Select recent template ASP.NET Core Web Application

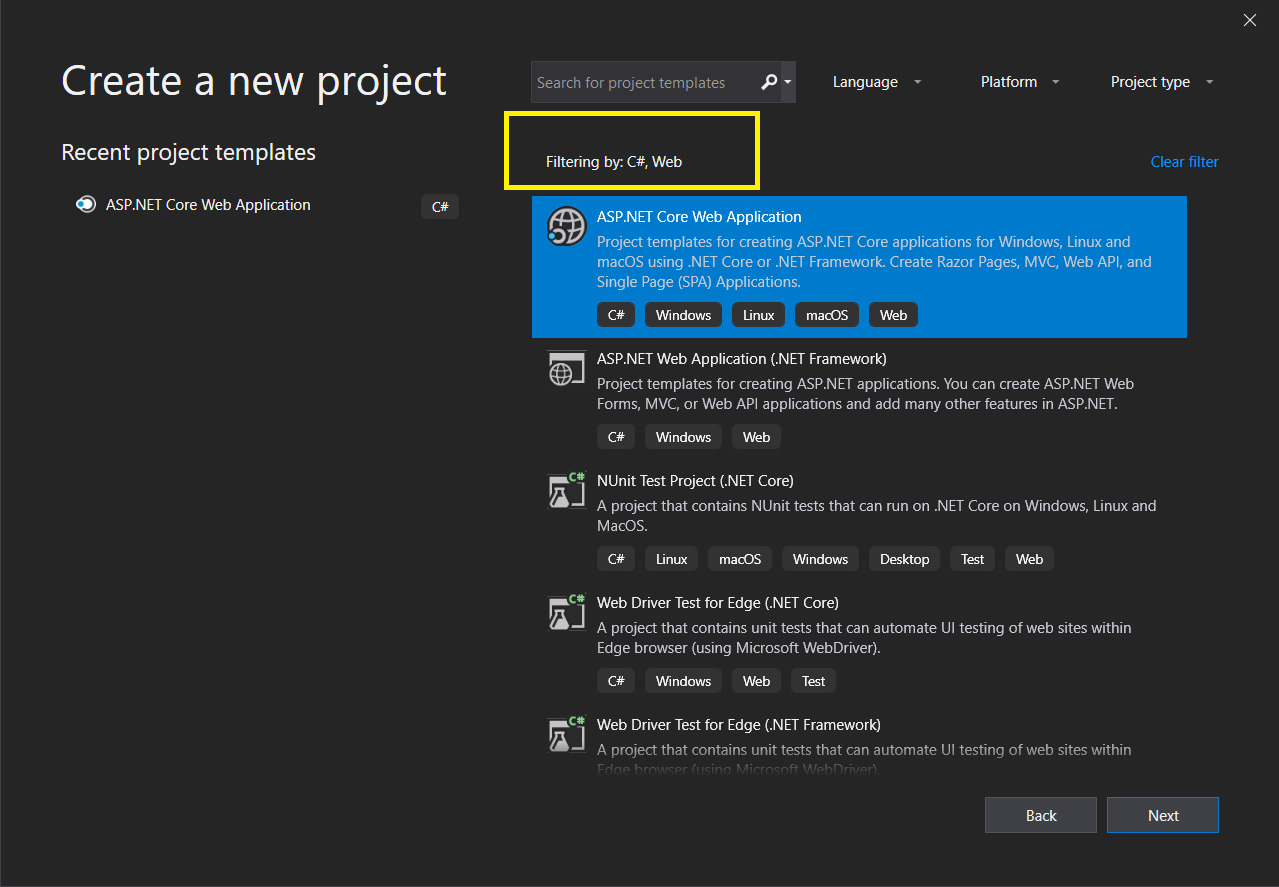(260, 206)
